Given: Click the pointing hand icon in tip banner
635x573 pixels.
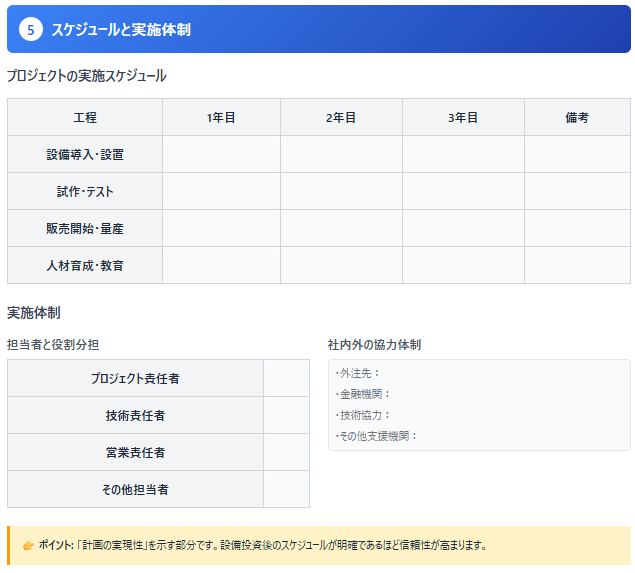Looking at the screenshot, I should (x=28, y=545).
